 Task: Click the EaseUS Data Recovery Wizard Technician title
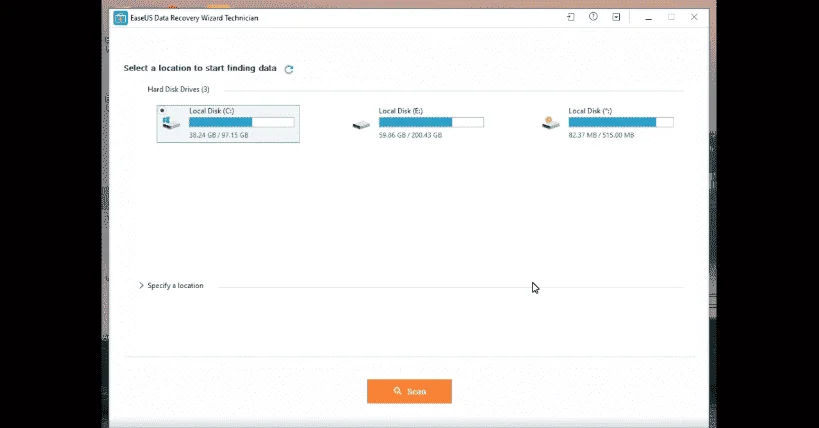point(194,18)
